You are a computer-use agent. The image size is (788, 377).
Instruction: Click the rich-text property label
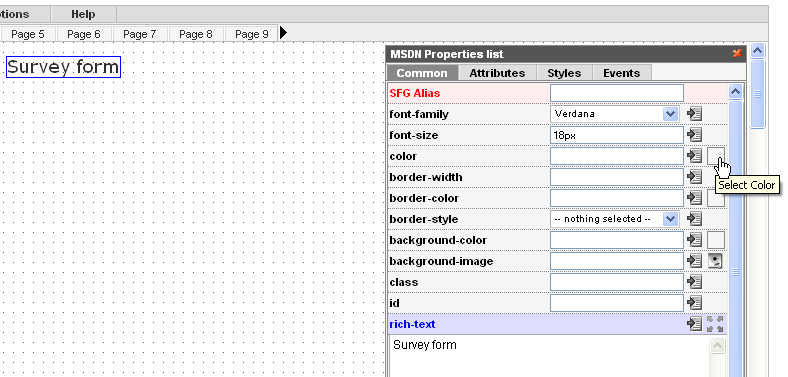(412, 324)
